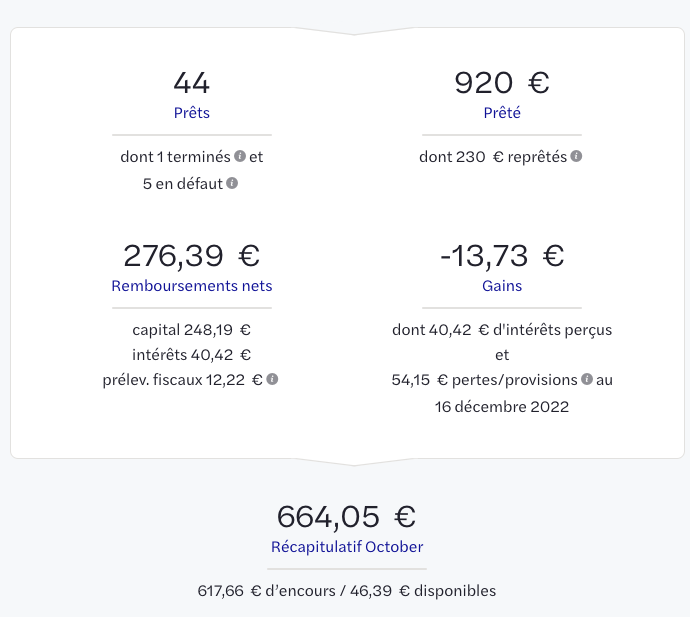Click the "Prêté" link
The image size is (690, 617).
tap(502, 113)
